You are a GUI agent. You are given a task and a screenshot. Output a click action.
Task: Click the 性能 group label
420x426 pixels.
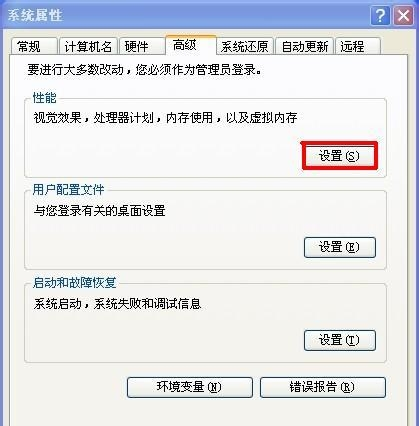click(x=45, y=98)
